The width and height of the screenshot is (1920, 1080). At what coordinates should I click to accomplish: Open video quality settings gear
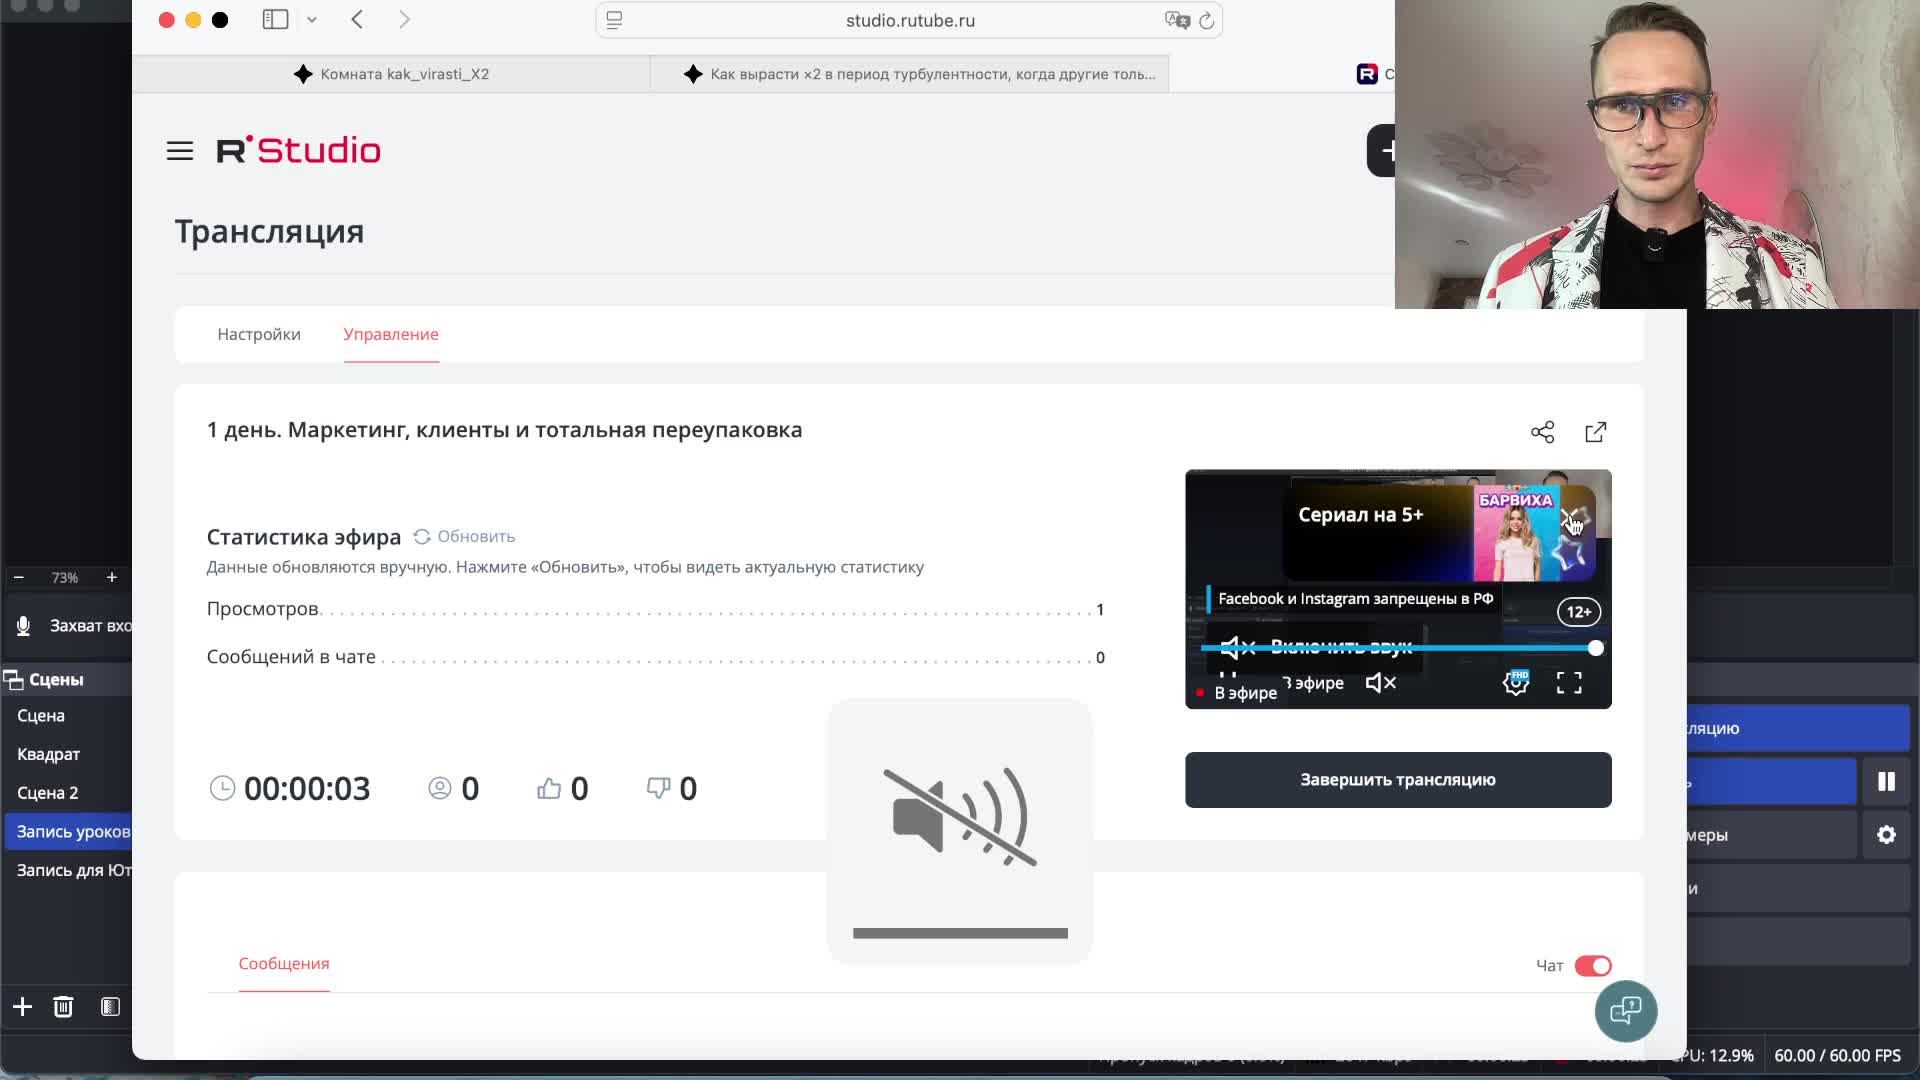1516,683
